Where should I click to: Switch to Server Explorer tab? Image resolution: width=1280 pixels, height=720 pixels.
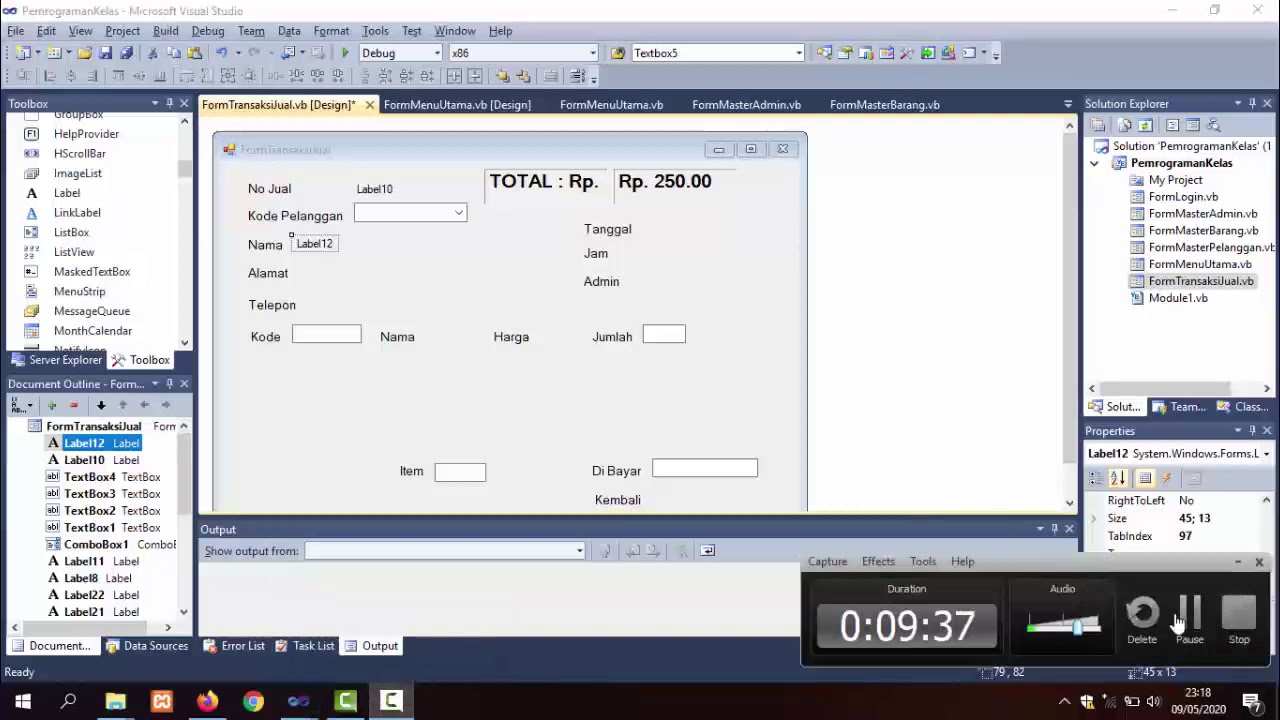point(56,360)
